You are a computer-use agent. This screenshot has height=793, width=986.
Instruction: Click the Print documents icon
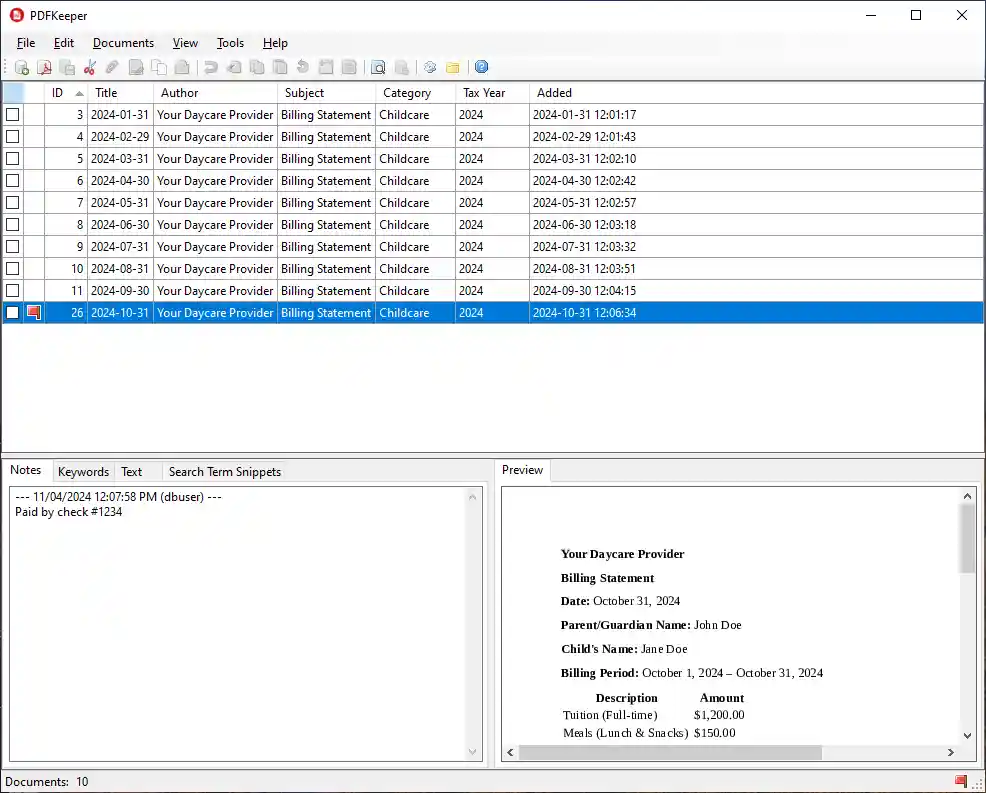401,67
